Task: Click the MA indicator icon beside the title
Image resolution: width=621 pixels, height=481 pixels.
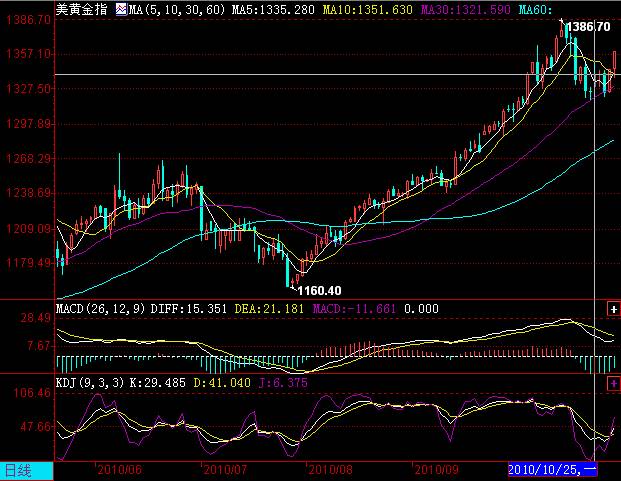Action: coord(121,9)
